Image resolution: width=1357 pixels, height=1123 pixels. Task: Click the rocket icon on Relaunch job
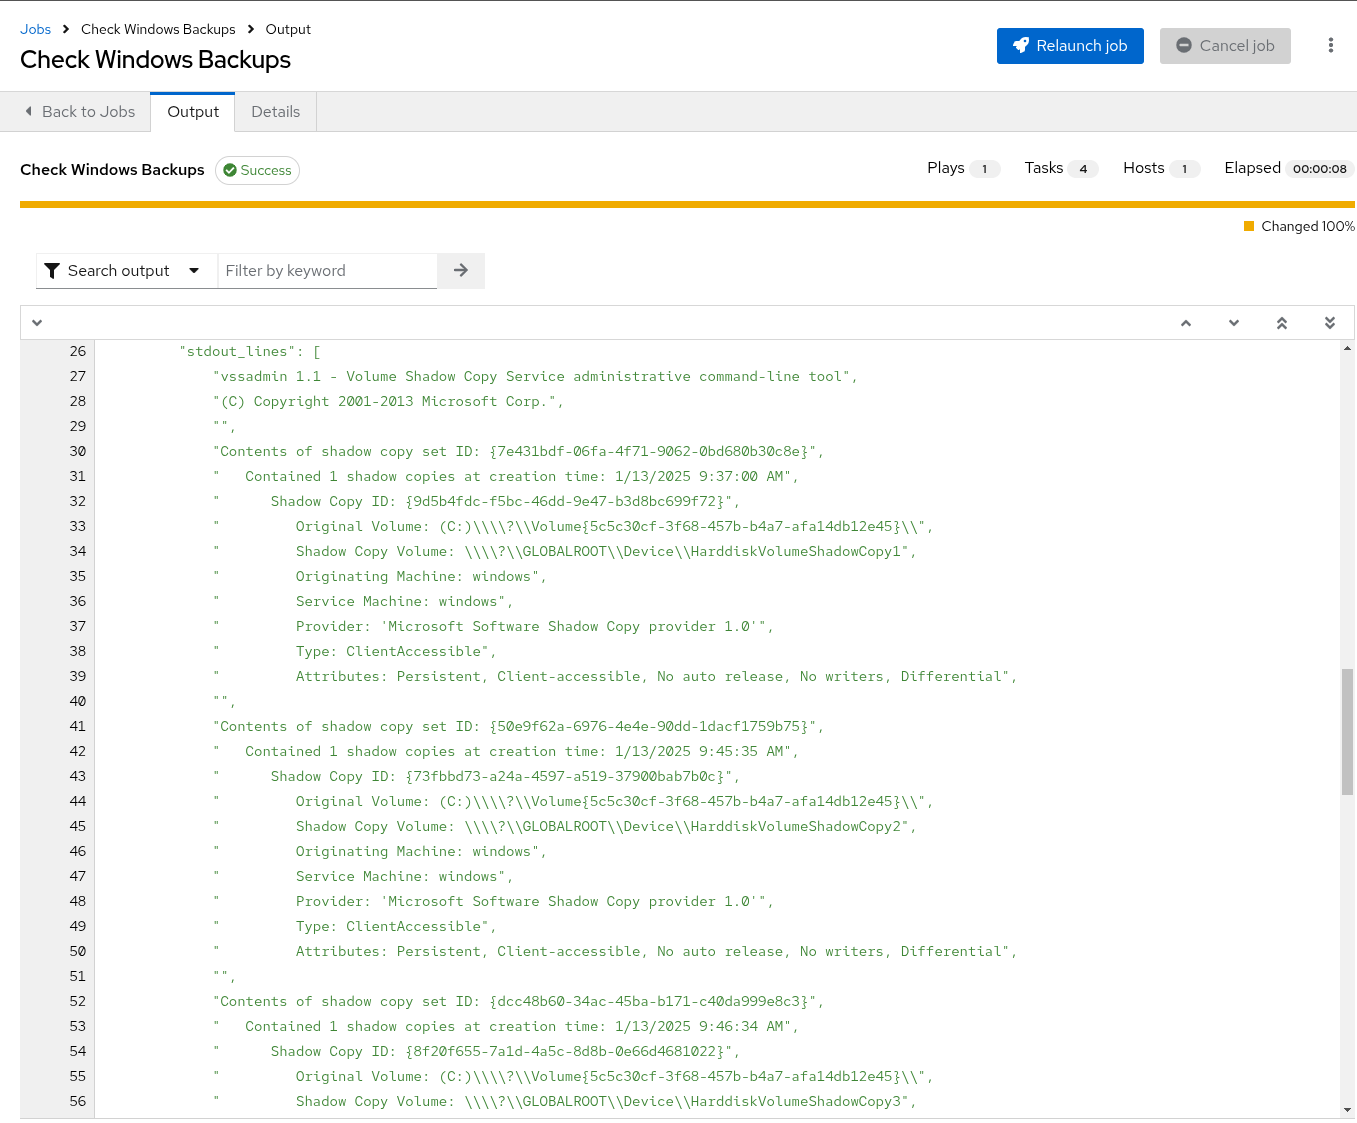[x=1021, y=46]
